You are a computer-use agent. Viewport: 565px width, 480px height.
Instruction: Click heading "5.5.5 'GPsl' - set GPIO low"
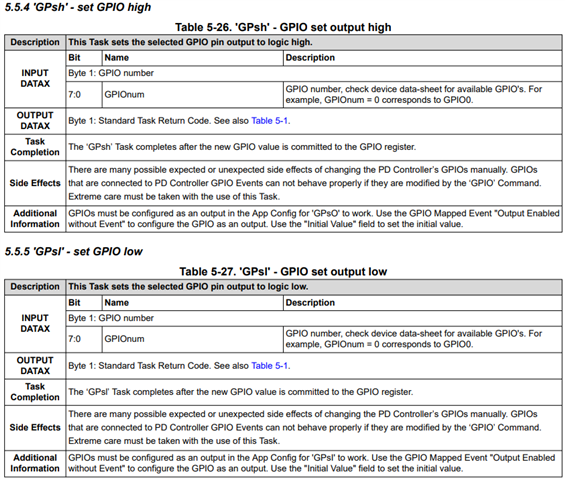tap(74, 252)
